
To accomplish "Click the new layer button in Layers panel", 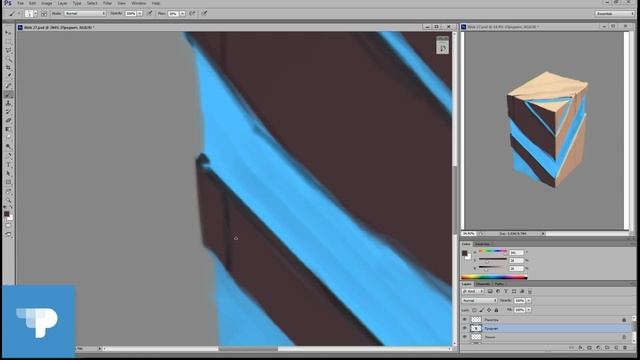I will pyautogui.click(x=616, y=348).
